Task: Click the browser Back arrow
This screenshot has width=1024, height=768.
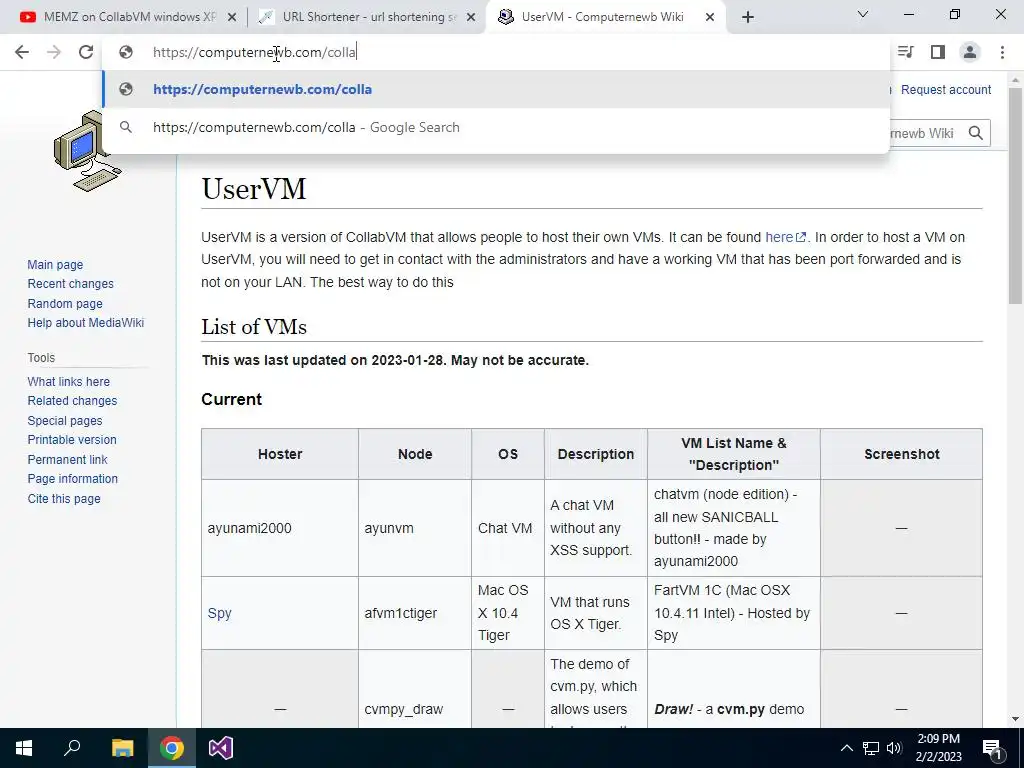Action: (x=22, y=52)
